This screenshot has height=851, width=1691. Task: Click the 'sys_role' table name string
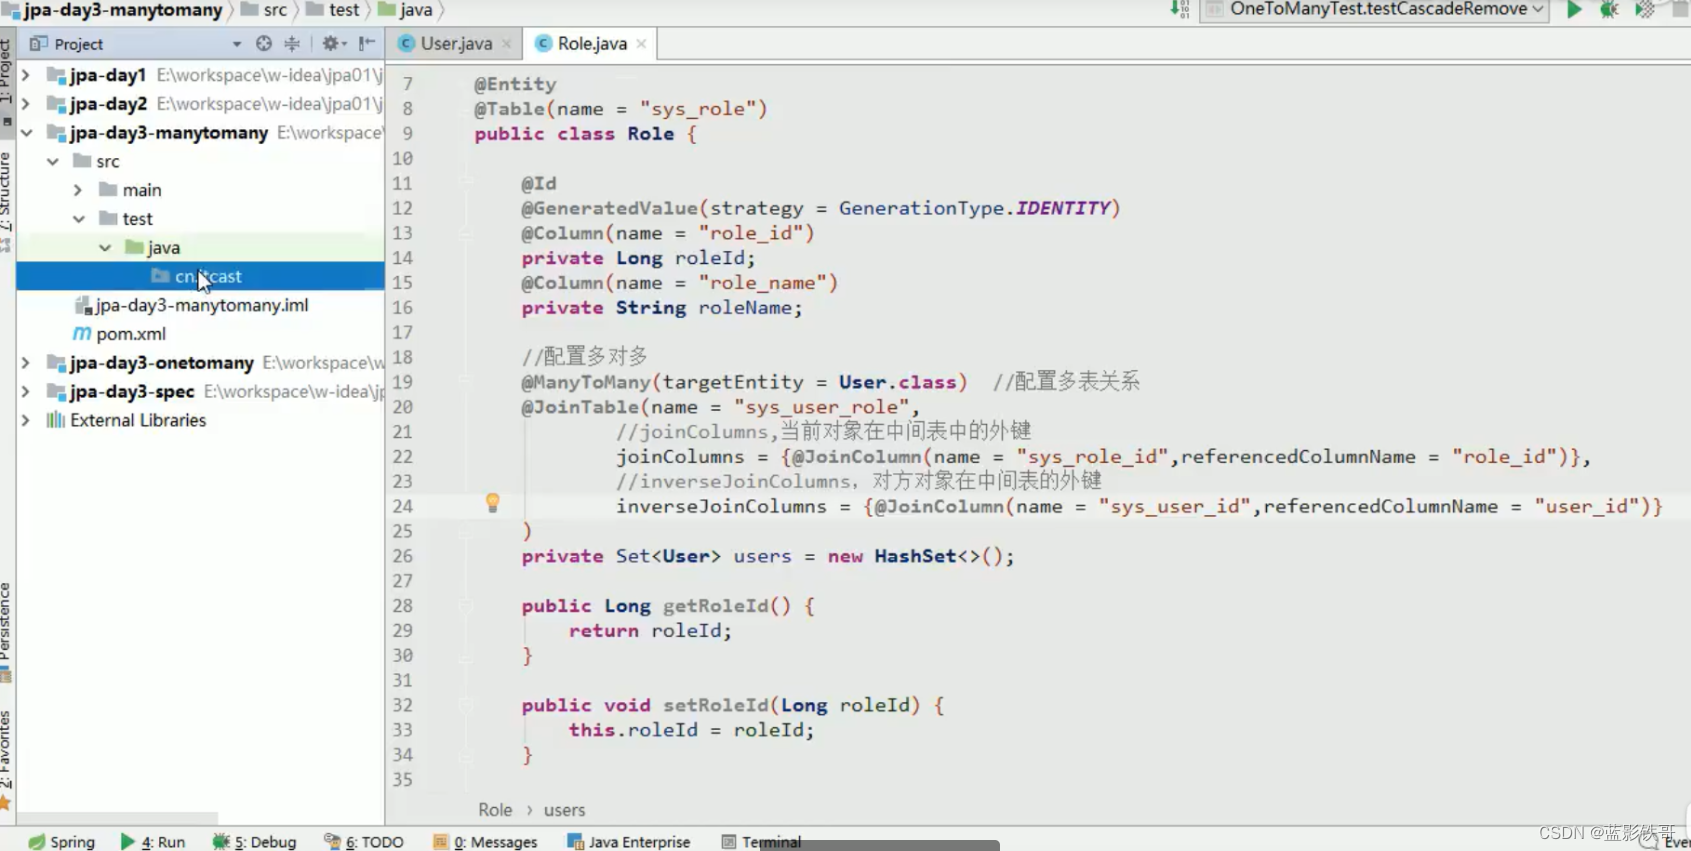point(703,109)
